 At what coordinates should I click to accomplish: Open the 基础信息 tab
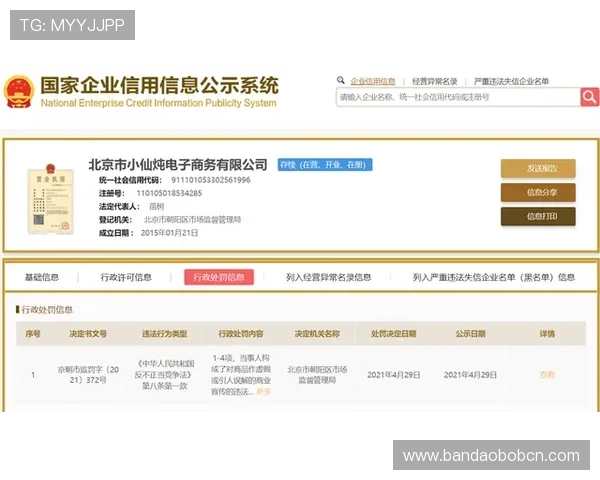tap(42, 277)
